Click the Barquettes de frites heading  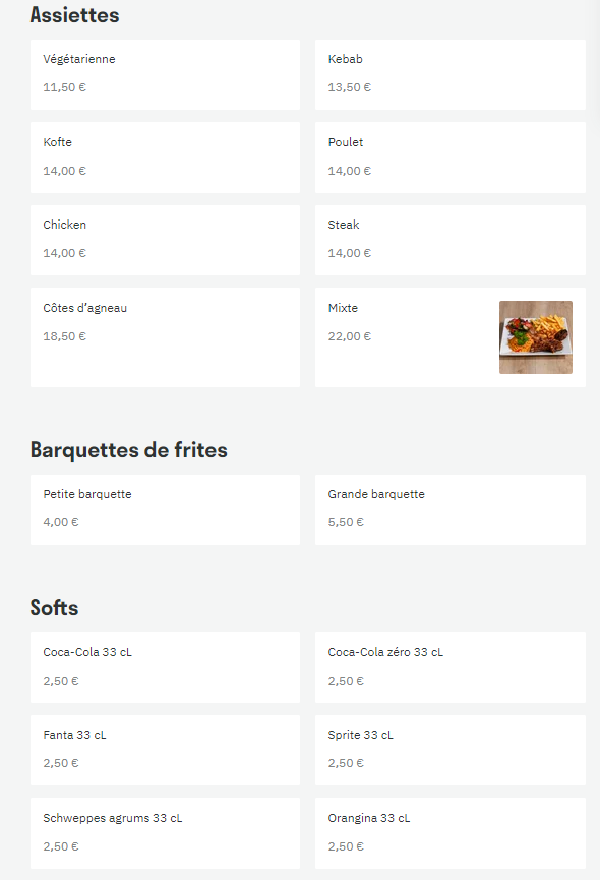click(129, 450)
